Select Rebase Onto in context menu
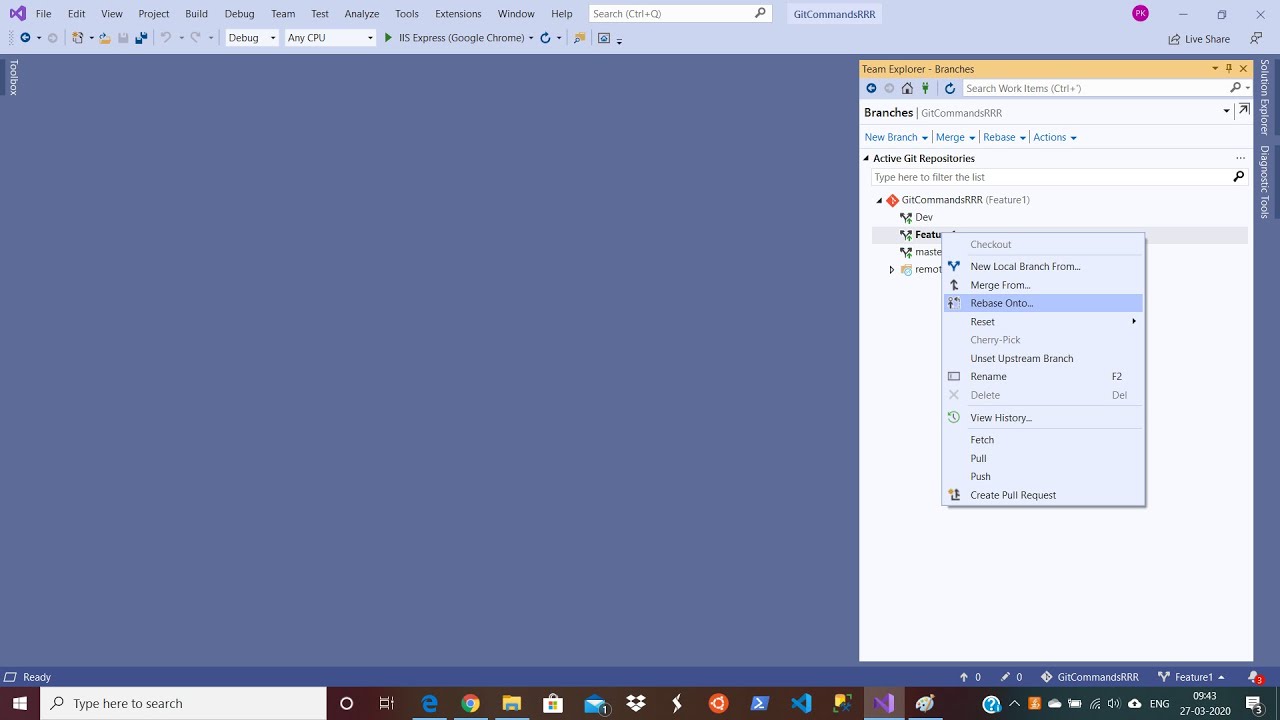 point(1043,303)
